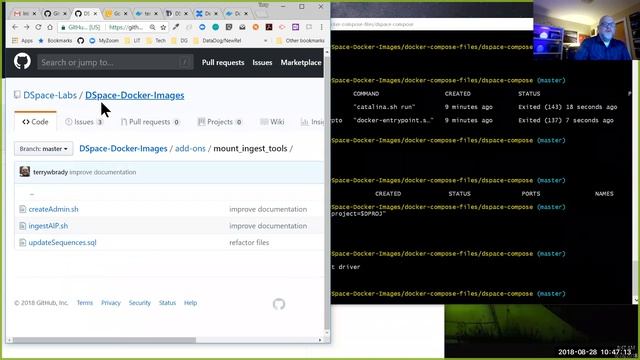This screenshot has width=640, height=360.
Task: Click the webcam video thumbnail
Action: coord(586,30)
